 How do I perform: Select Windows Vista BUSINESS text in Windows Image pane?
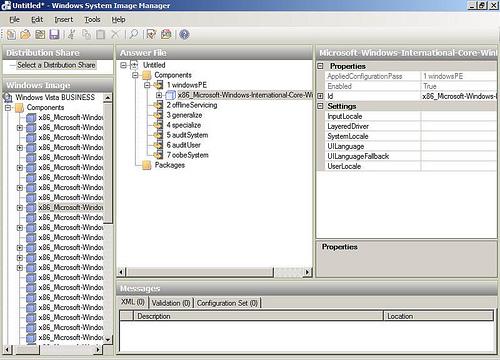(55, 97)
